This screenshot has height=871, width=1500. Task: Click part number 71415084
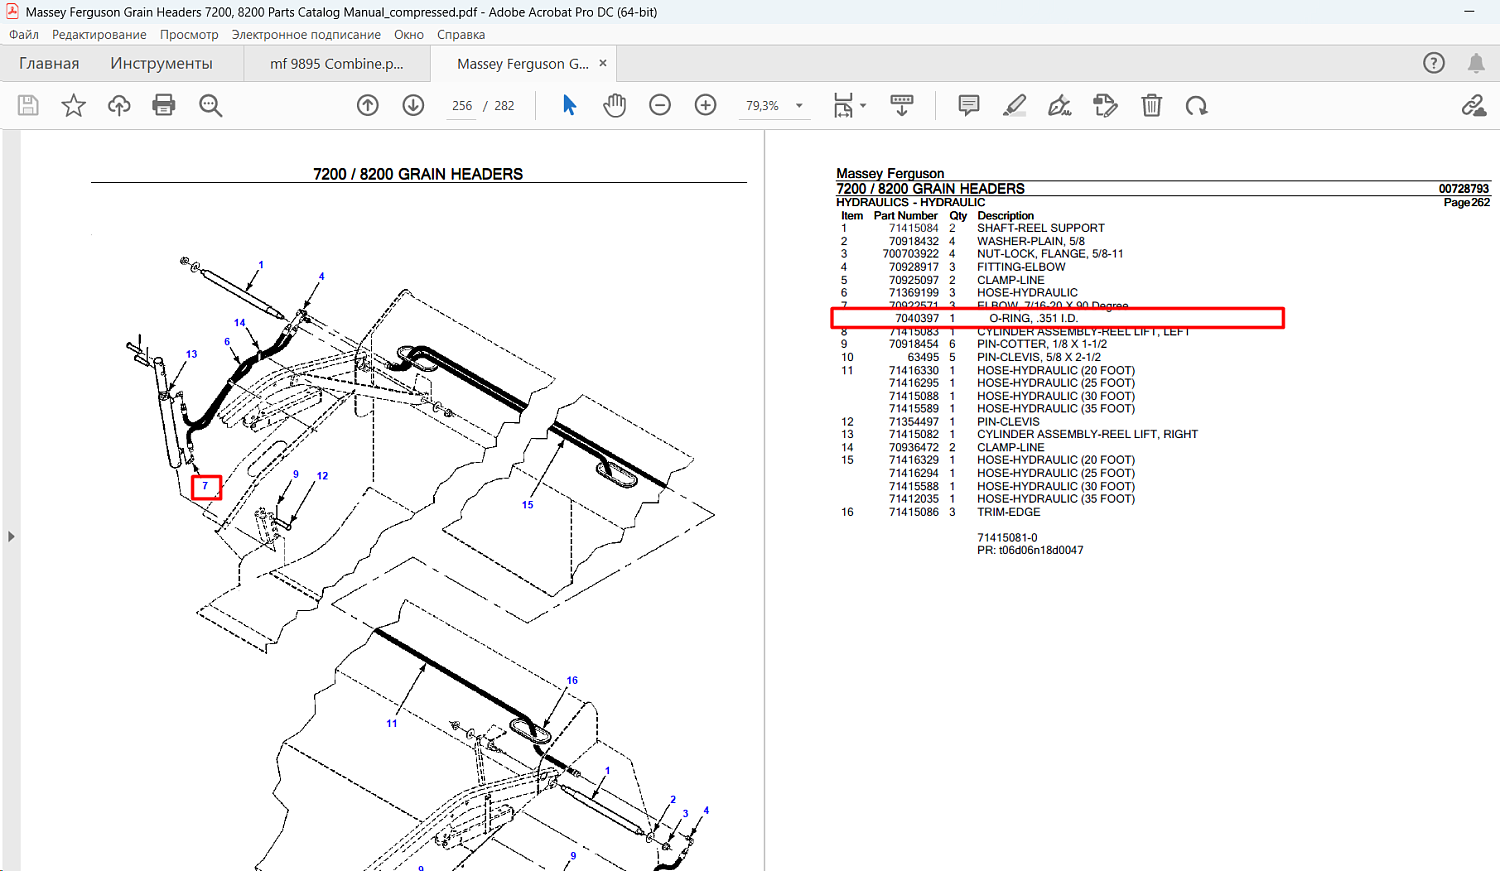coord(914,228)
